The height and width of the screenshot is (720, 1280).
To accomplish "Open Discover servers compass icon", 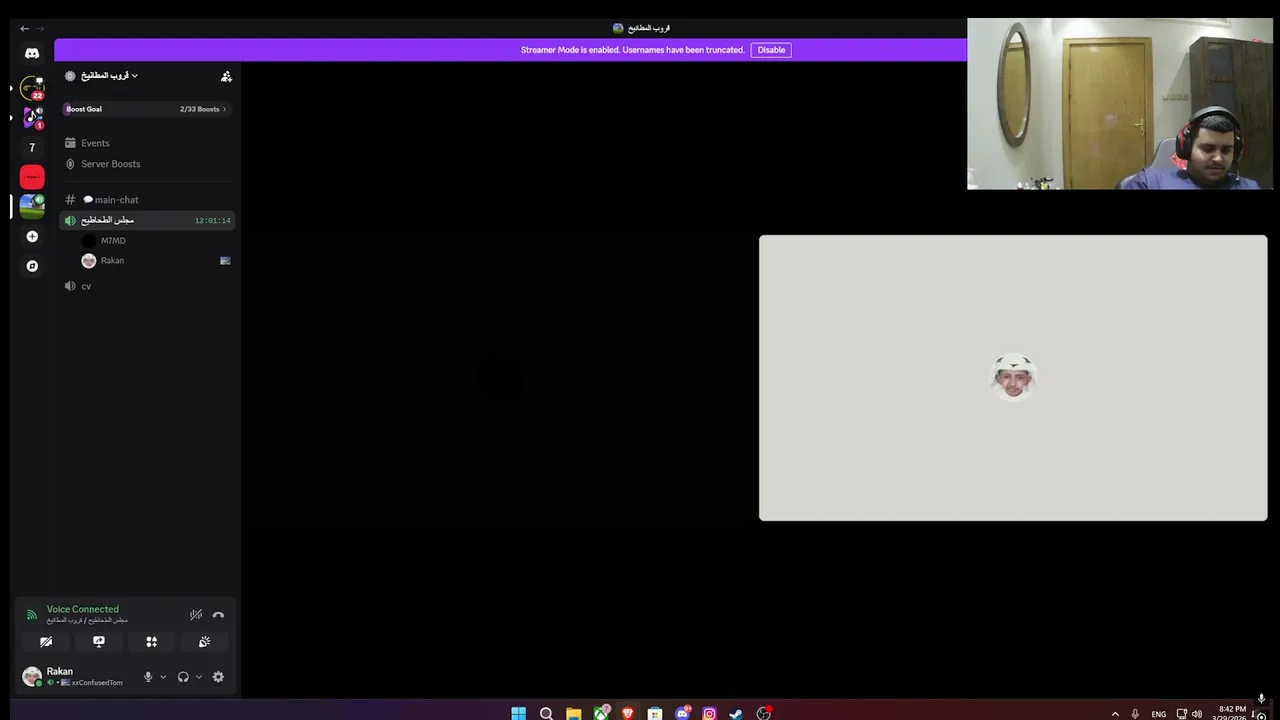I will click(x=32, y=266).
